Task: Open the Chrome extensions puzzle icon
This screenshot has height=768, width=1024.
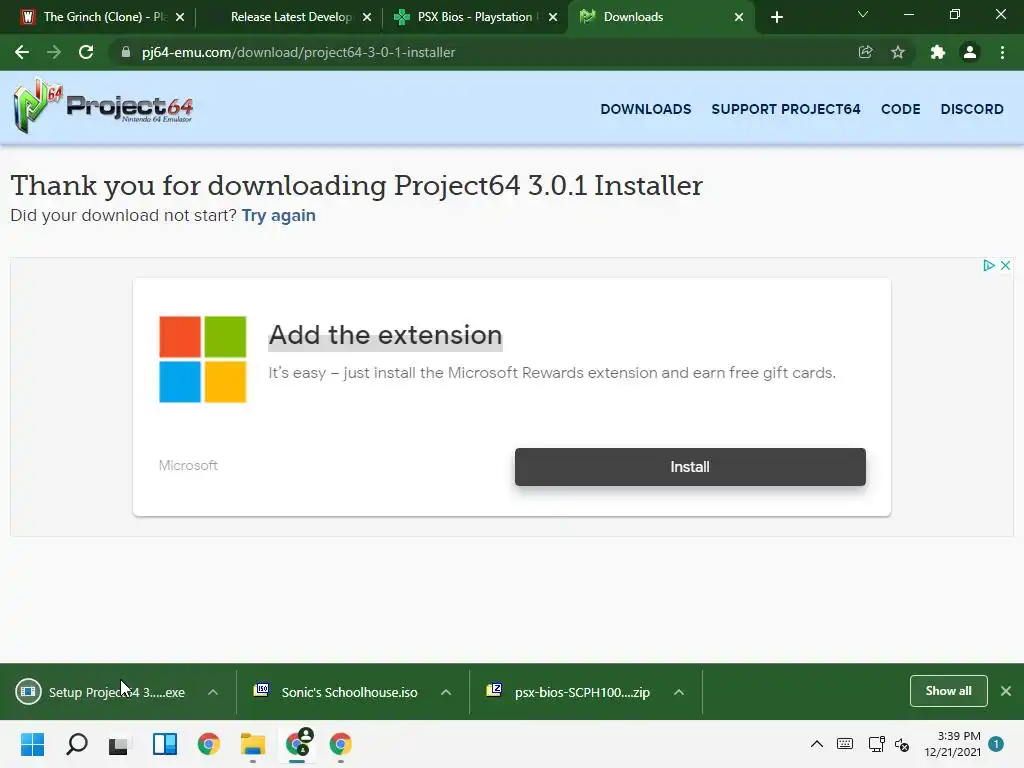Action: pyautogui.click(x=938, y=52)
